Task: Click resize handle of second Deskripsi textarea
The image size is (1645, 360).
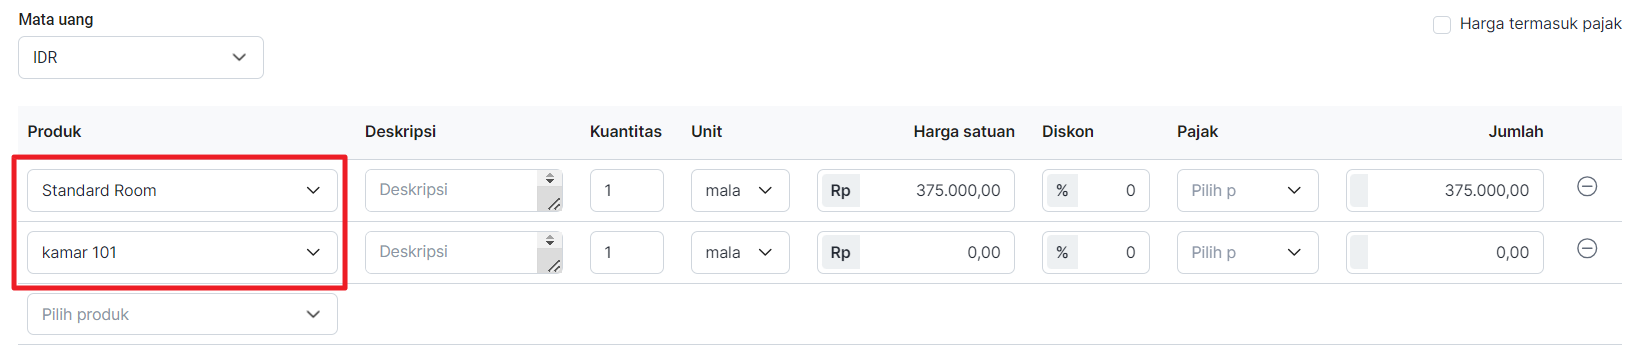Action: tap(551, 263)
